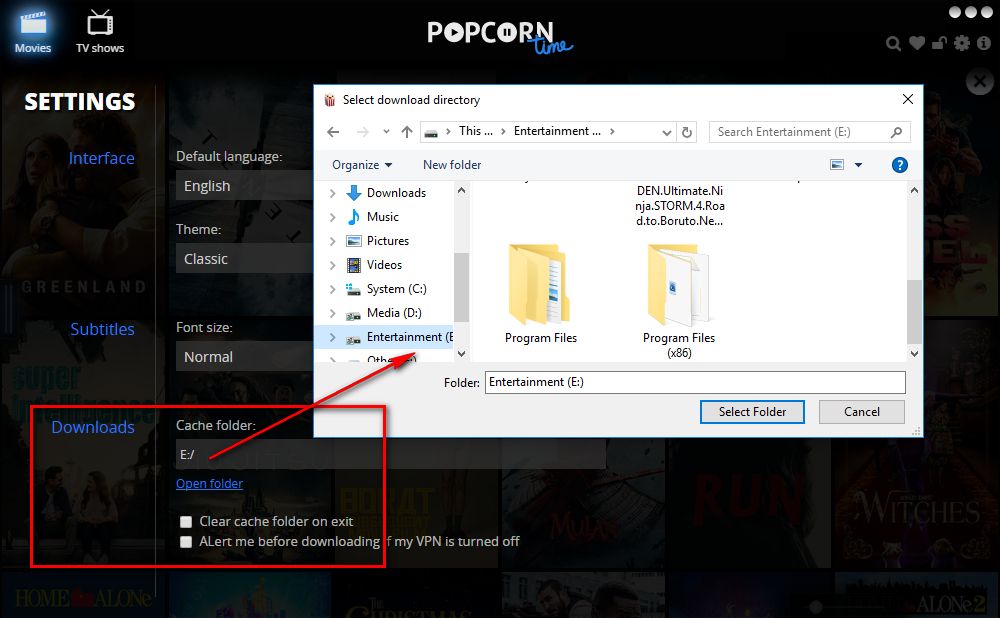Cancel the directory selection dialog
This screenshot has height=618, width=1000.
coord(862,412)
